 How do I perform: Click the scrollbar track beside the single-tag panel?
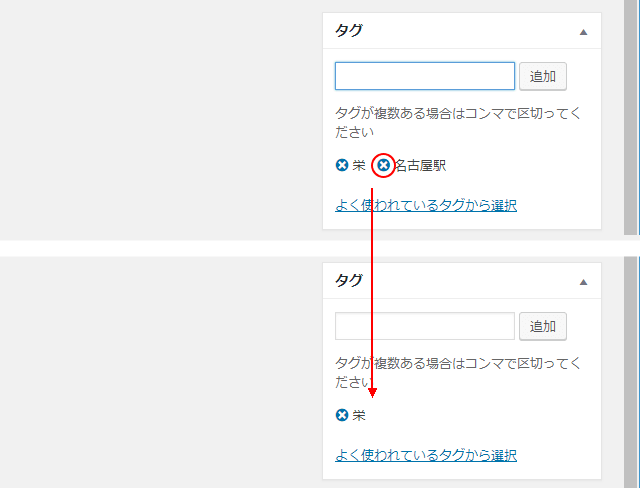pyautogui.click(x=631, y=370)
